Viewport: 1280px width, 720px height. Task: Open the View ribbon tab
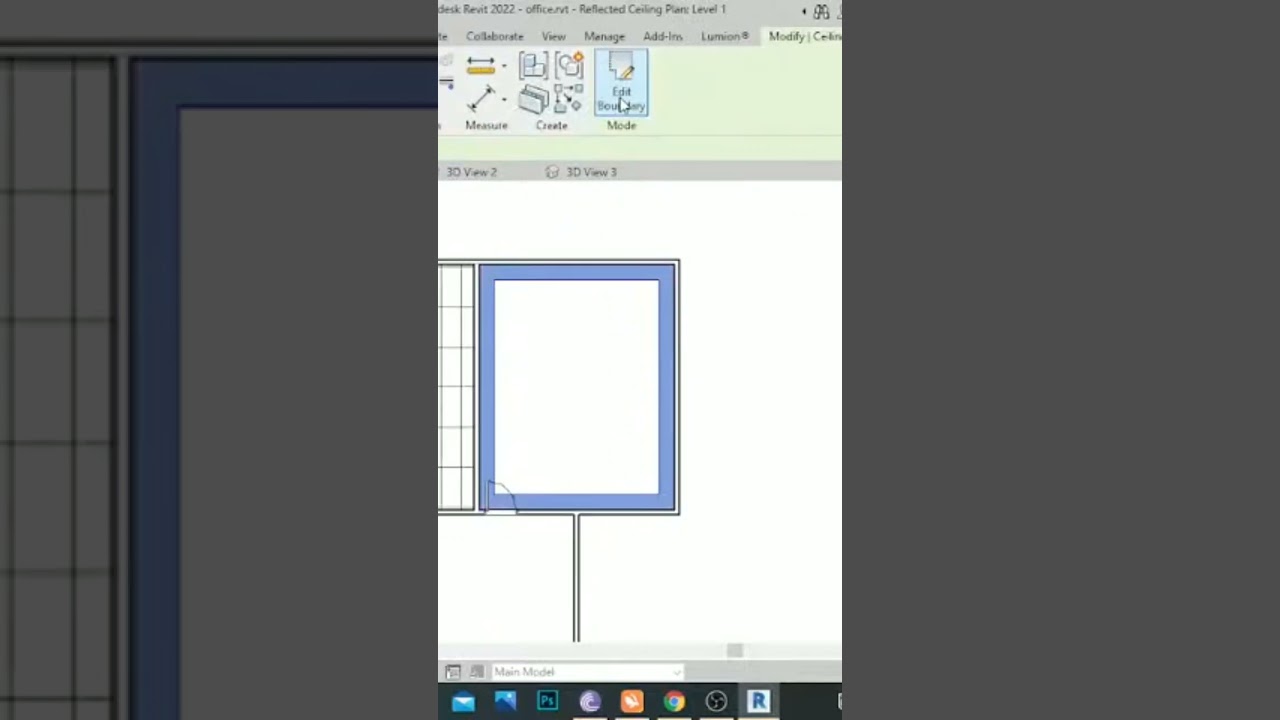click(553, 36)
